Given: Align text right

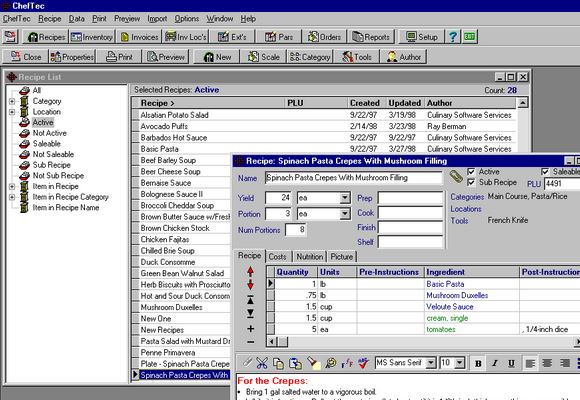Looking at the screenshot, I should pos(564,363).
